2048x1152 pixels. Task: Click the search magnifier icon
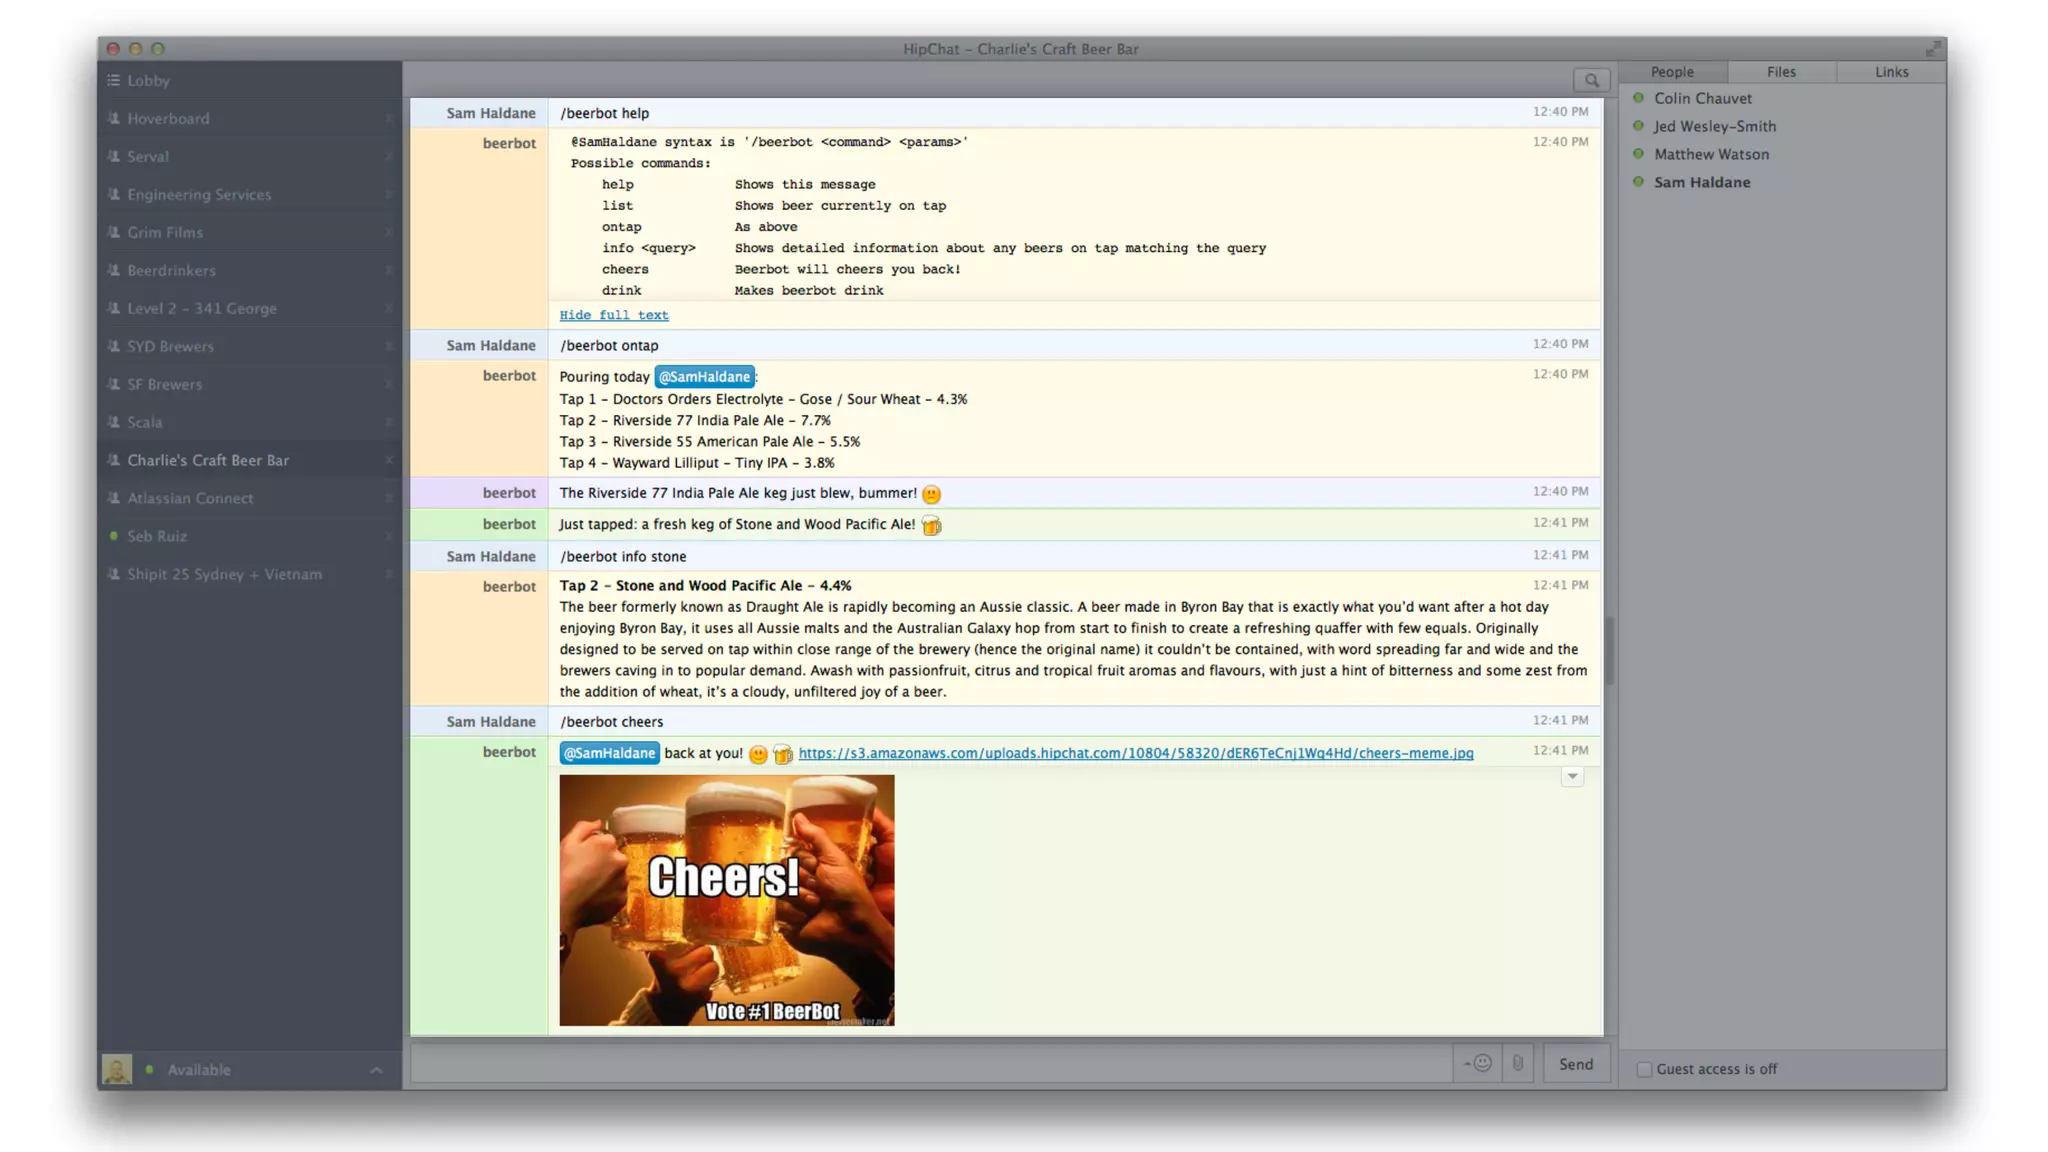point(1591,80)
